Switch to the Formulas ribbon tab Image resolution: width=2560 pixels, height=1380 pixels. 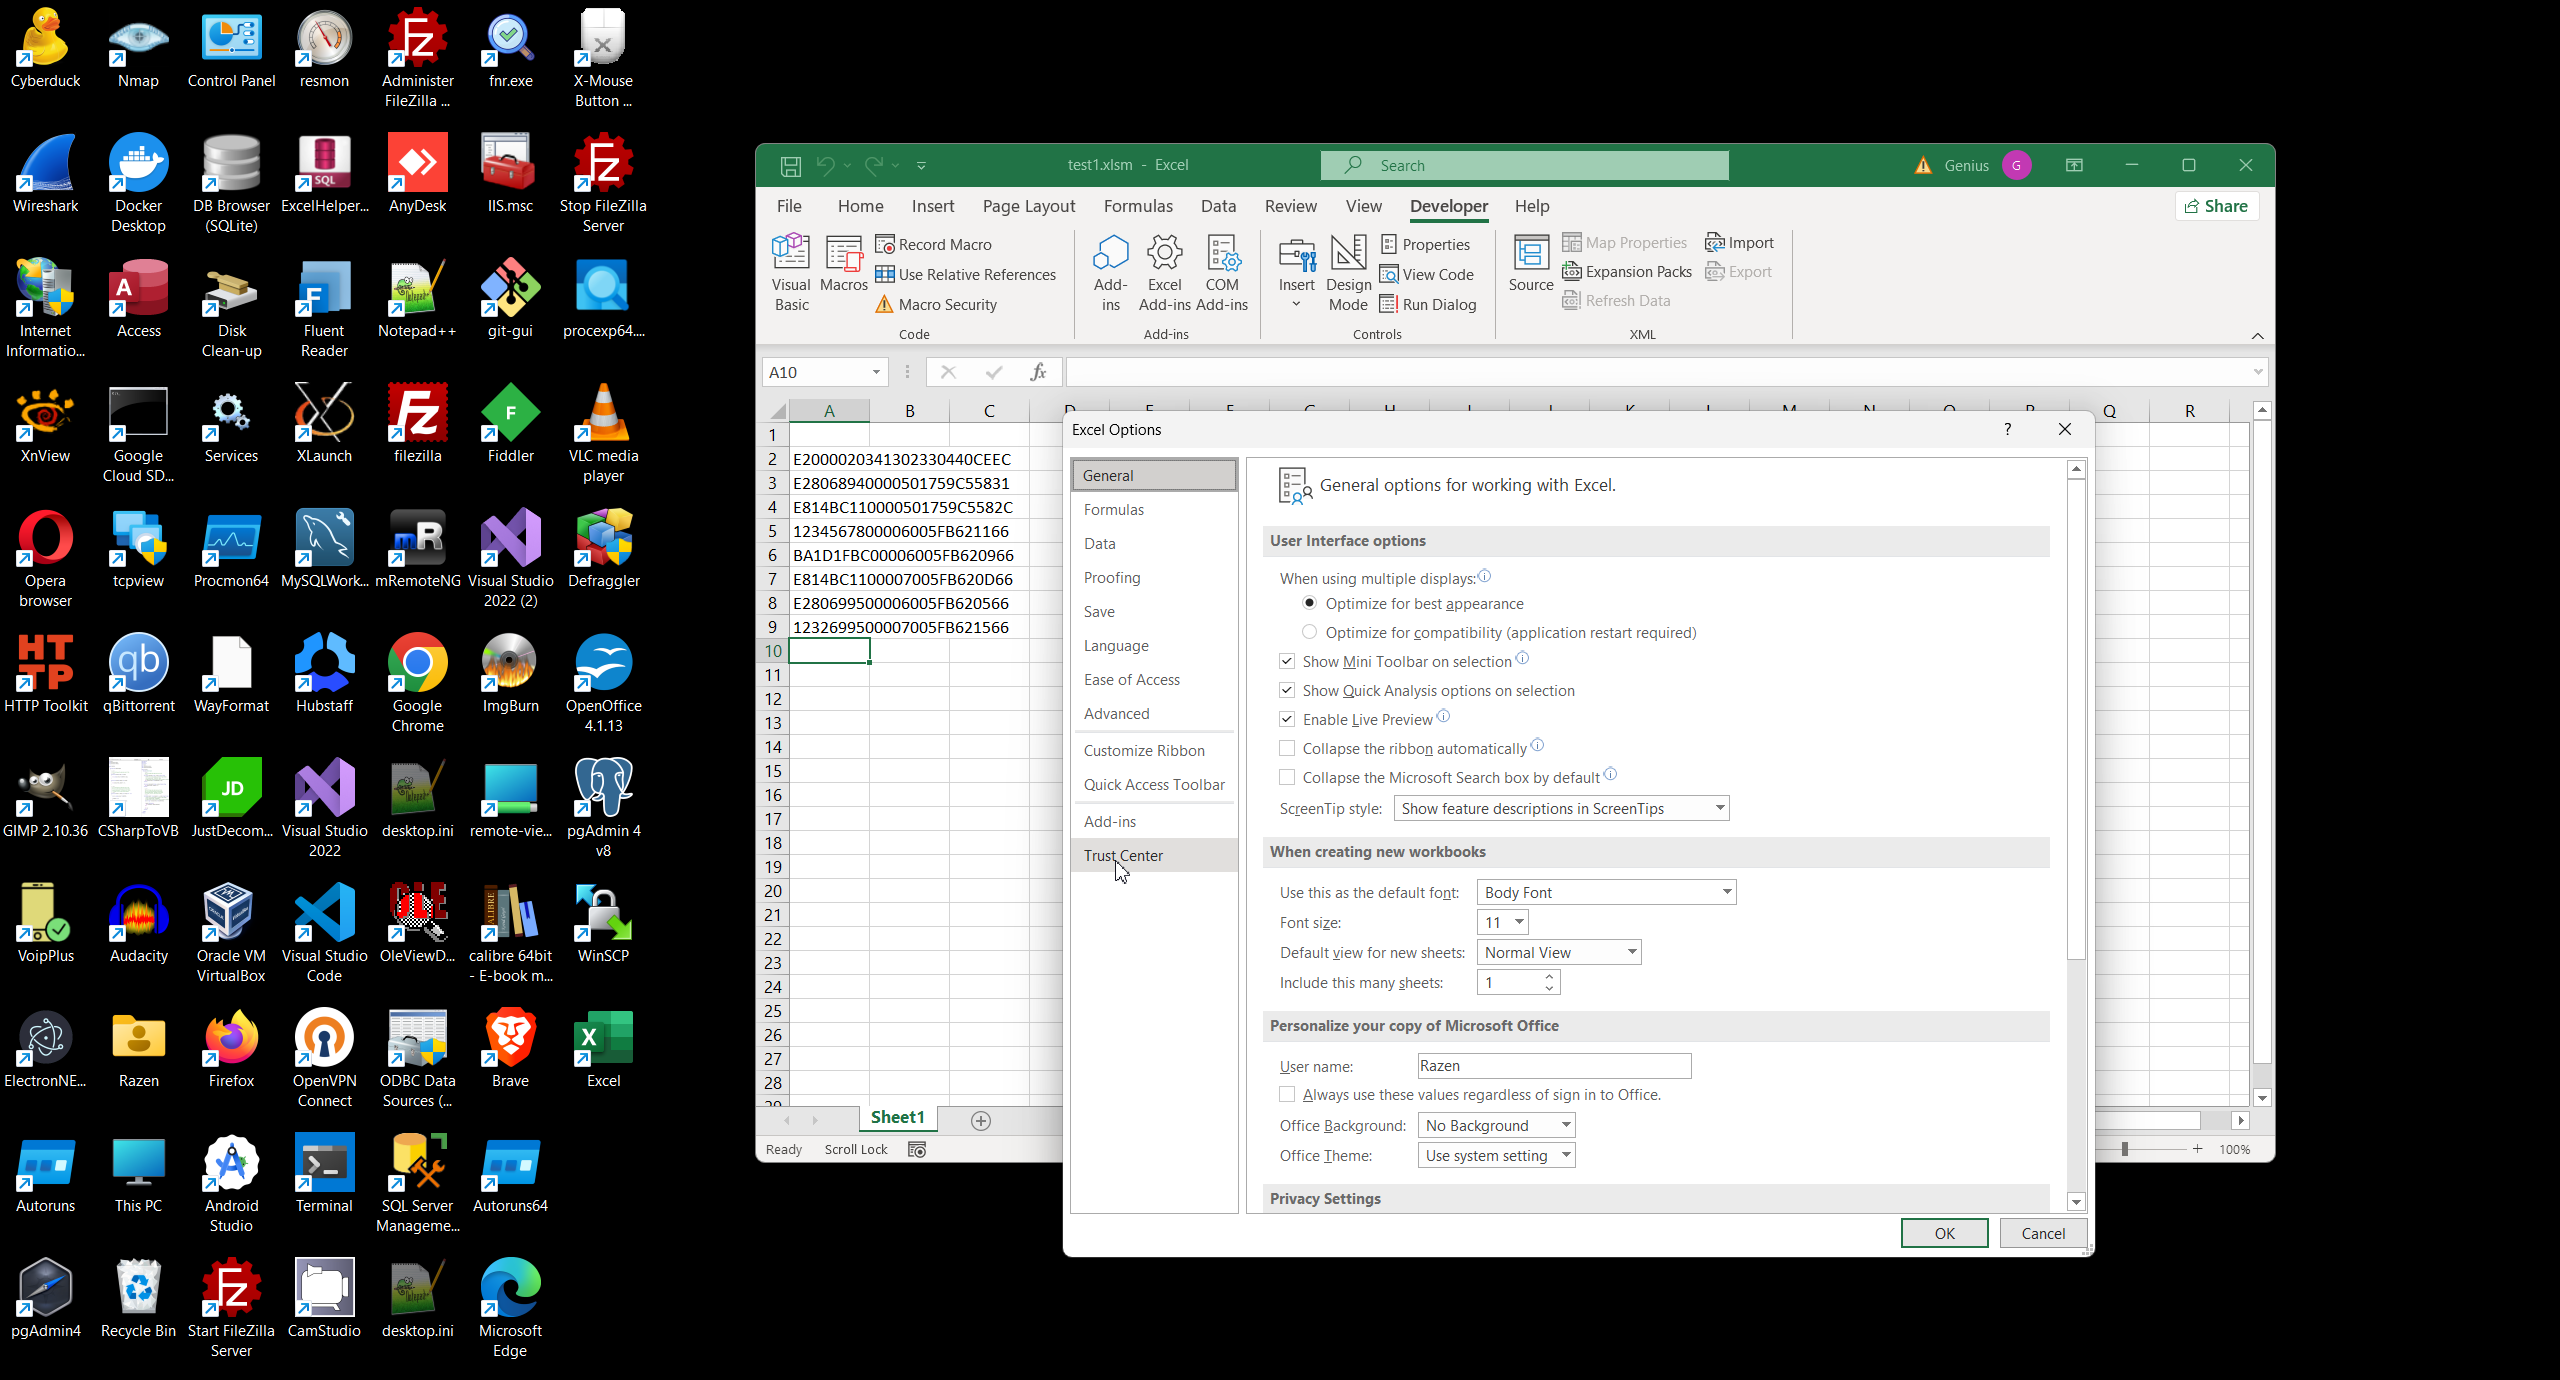(1138, 206)
